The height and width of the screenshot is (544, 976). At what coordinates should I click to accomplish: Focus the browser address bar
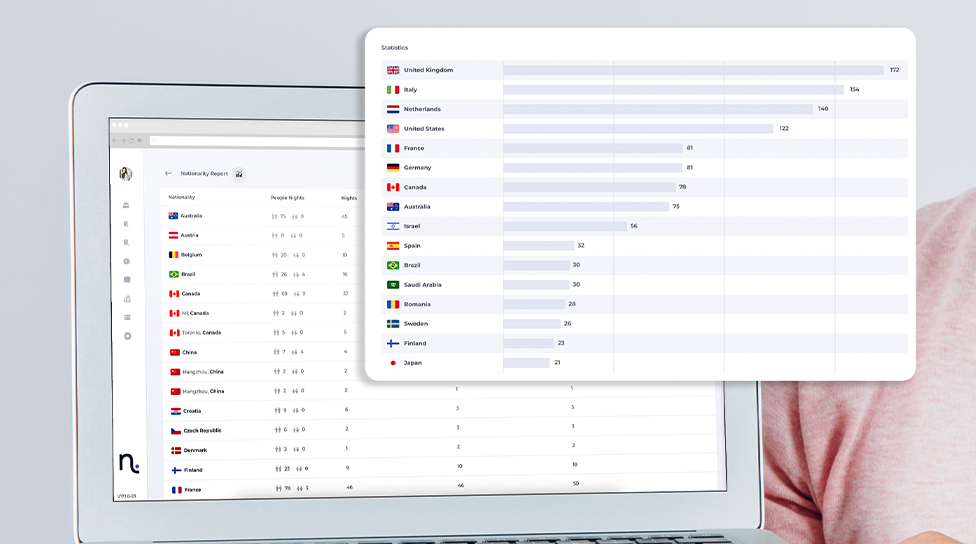tap(257, 141)
